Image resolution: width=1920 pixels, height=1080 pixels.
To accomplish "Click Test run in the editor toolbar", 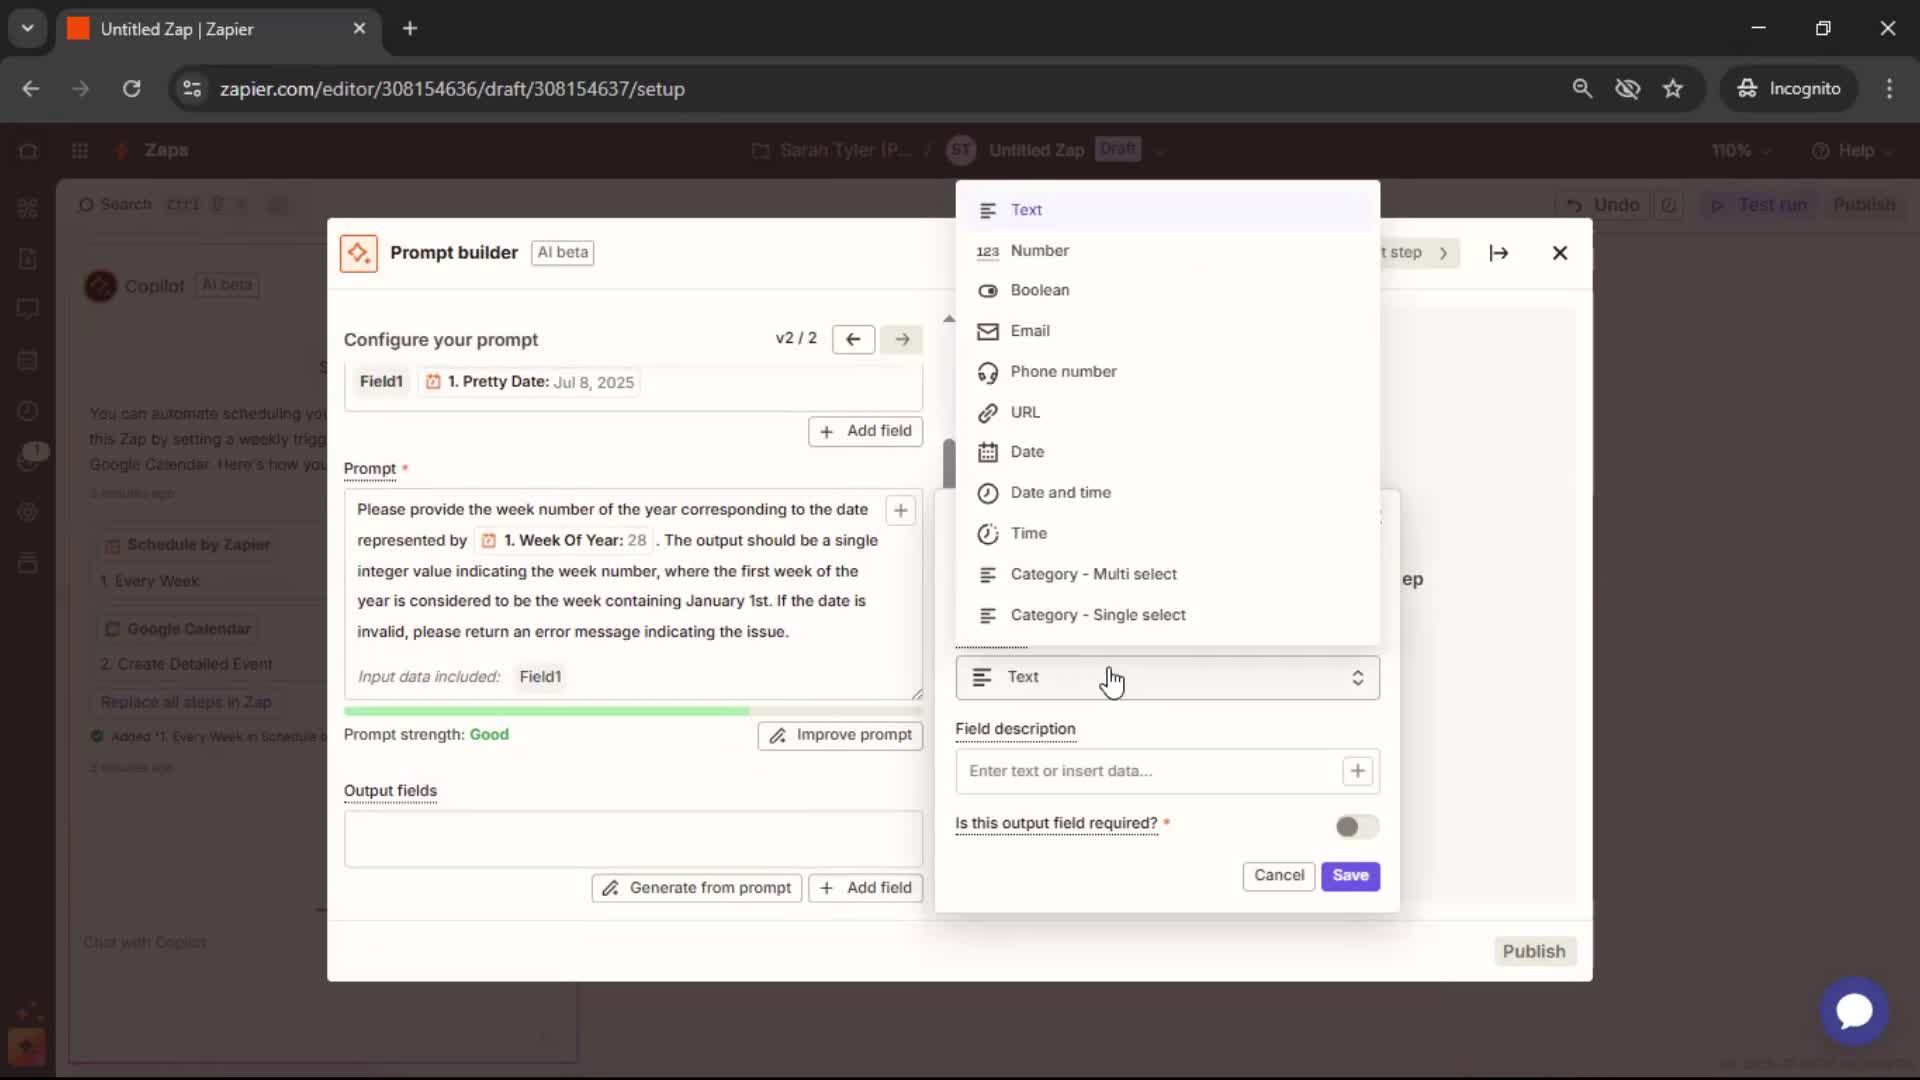I will pos(1760,205).
